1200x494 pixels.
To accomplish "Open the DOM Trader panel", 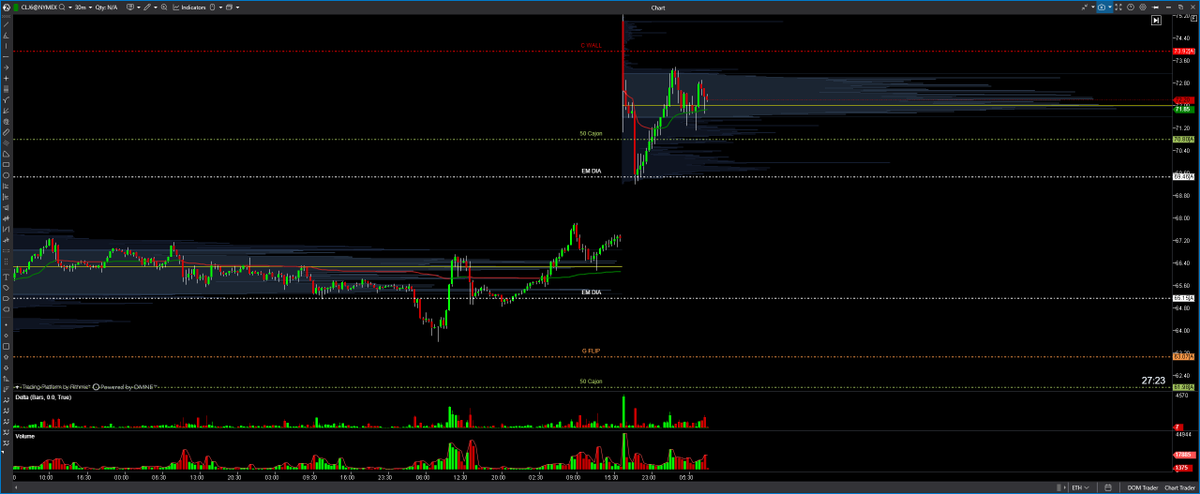I will click(x=1142, y=488).
